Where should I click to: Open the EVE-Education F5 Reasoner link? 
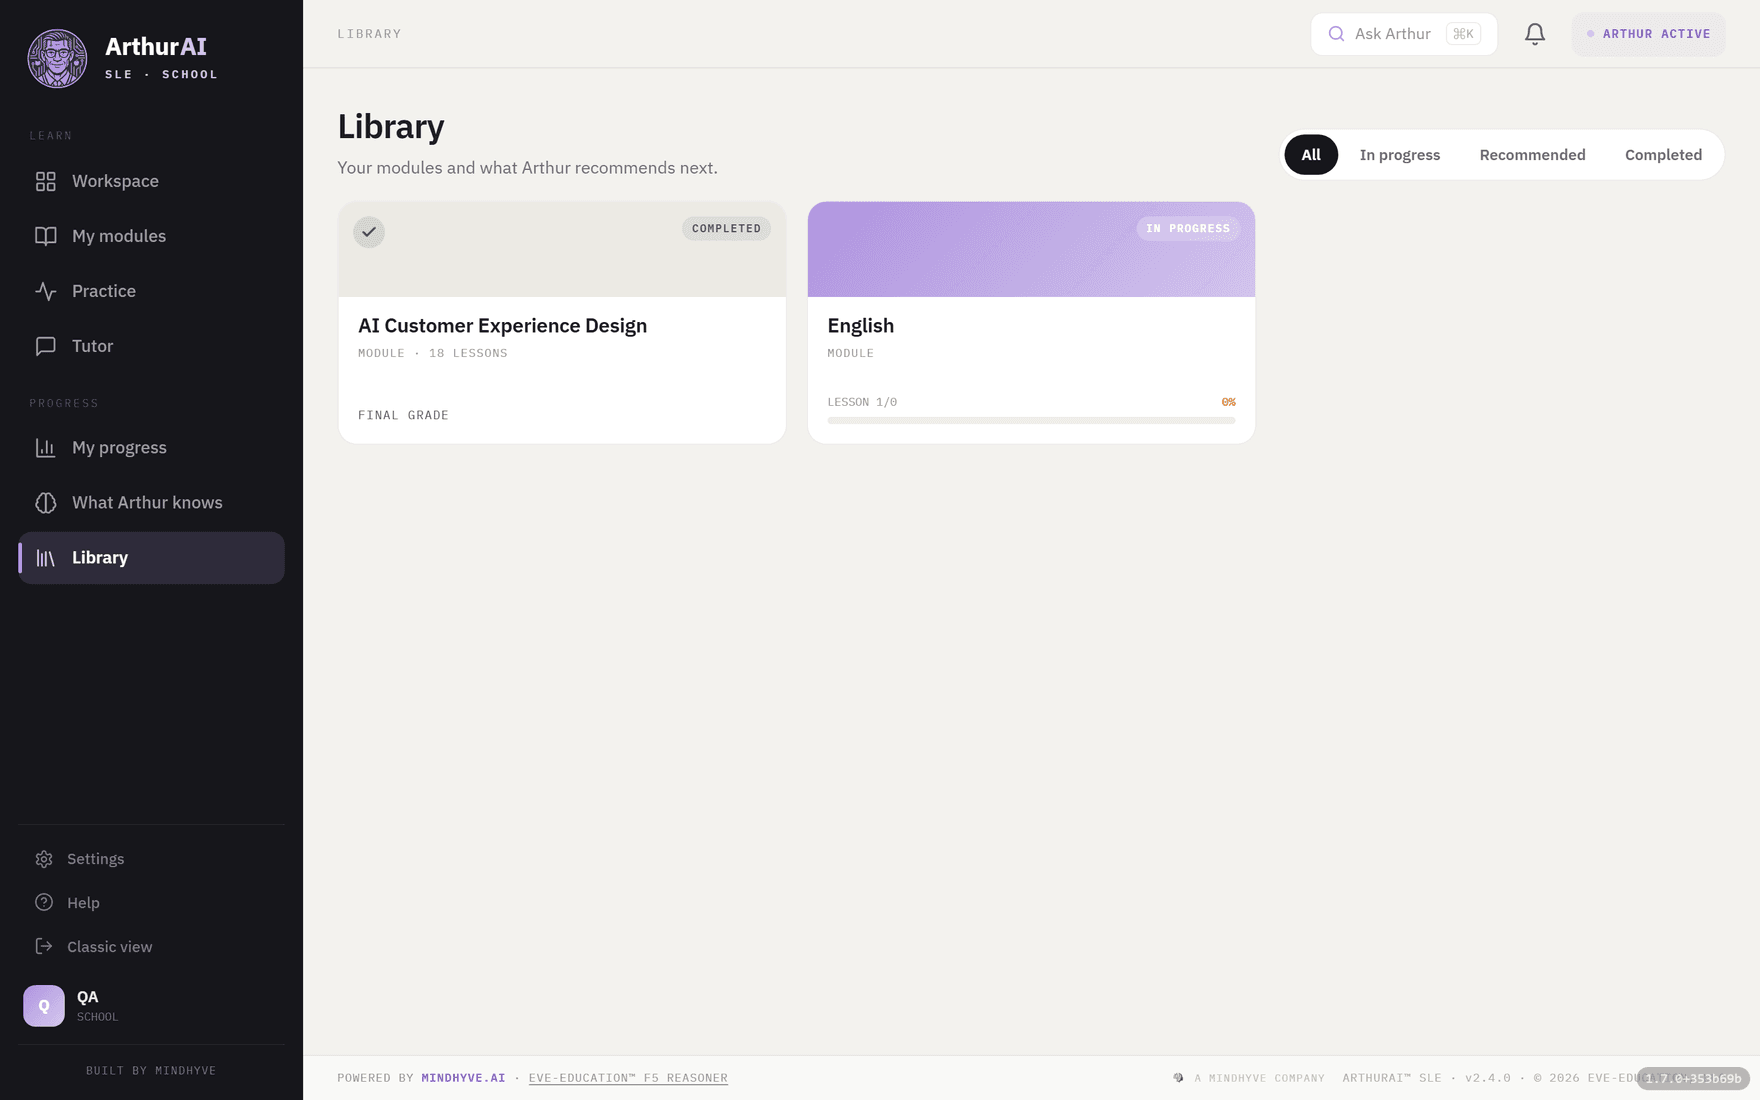[x=628, y=1078]
